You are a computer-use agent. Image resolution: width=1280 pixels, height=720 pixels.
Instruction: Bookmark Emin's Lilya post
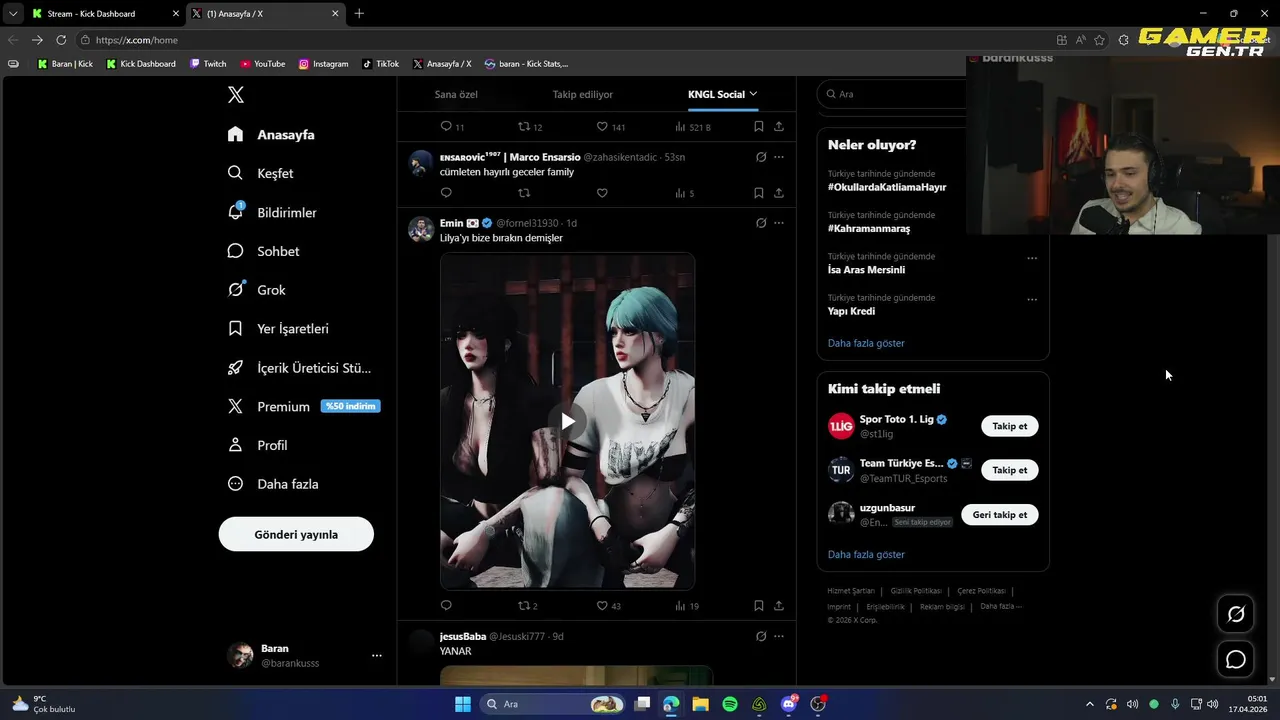coord(759,606)
